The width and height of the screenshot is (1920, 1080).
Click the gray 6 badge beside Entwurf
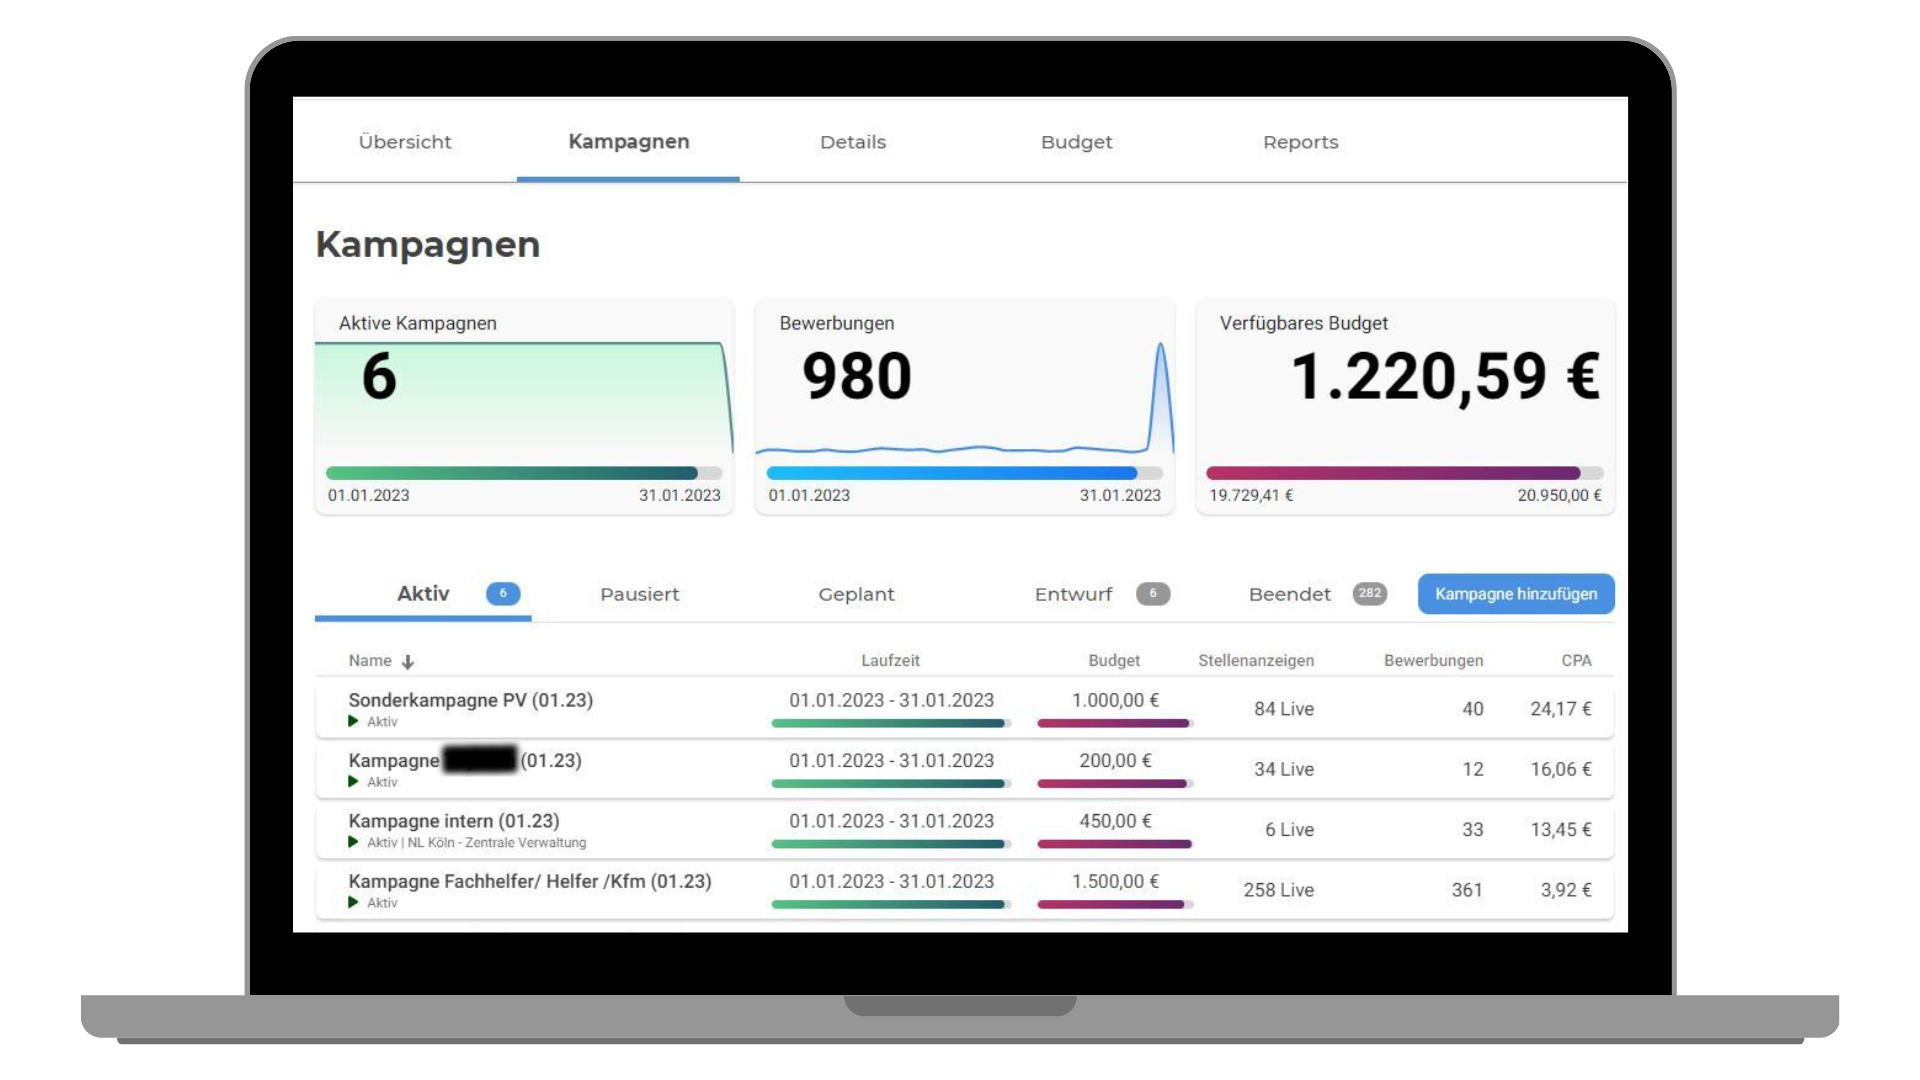(x=1152, y=594)
